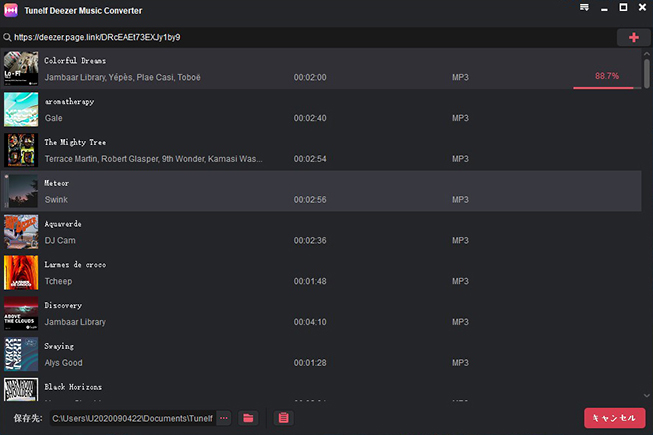This screenshot has height=435, width=653.
Task: Click the Aquaverde track title
Action: 63,224
